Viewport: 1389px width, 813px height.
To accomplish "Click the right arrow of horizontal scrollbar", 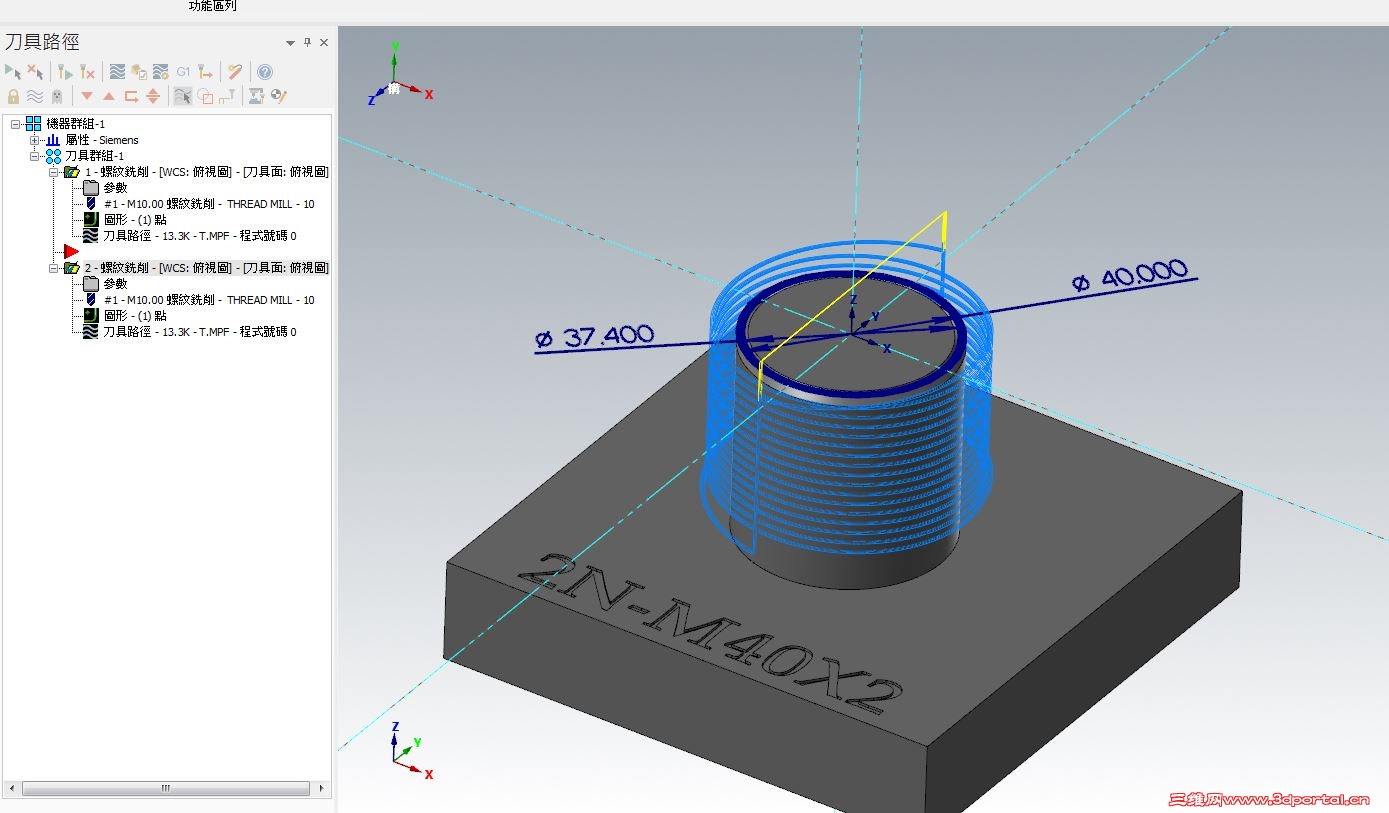I will tap(322, 788).
